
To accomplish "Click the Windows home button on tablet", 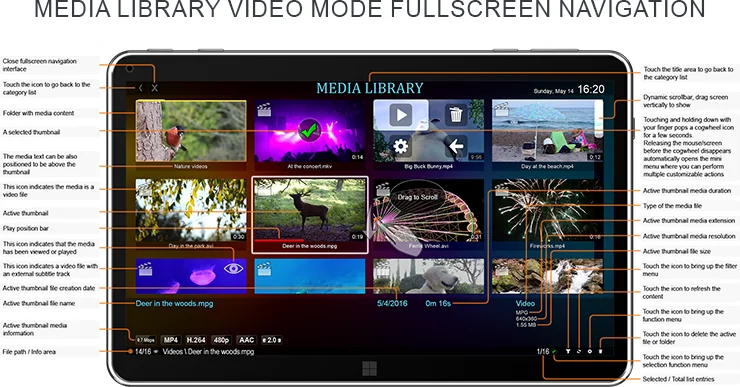I will click(370, 369).
